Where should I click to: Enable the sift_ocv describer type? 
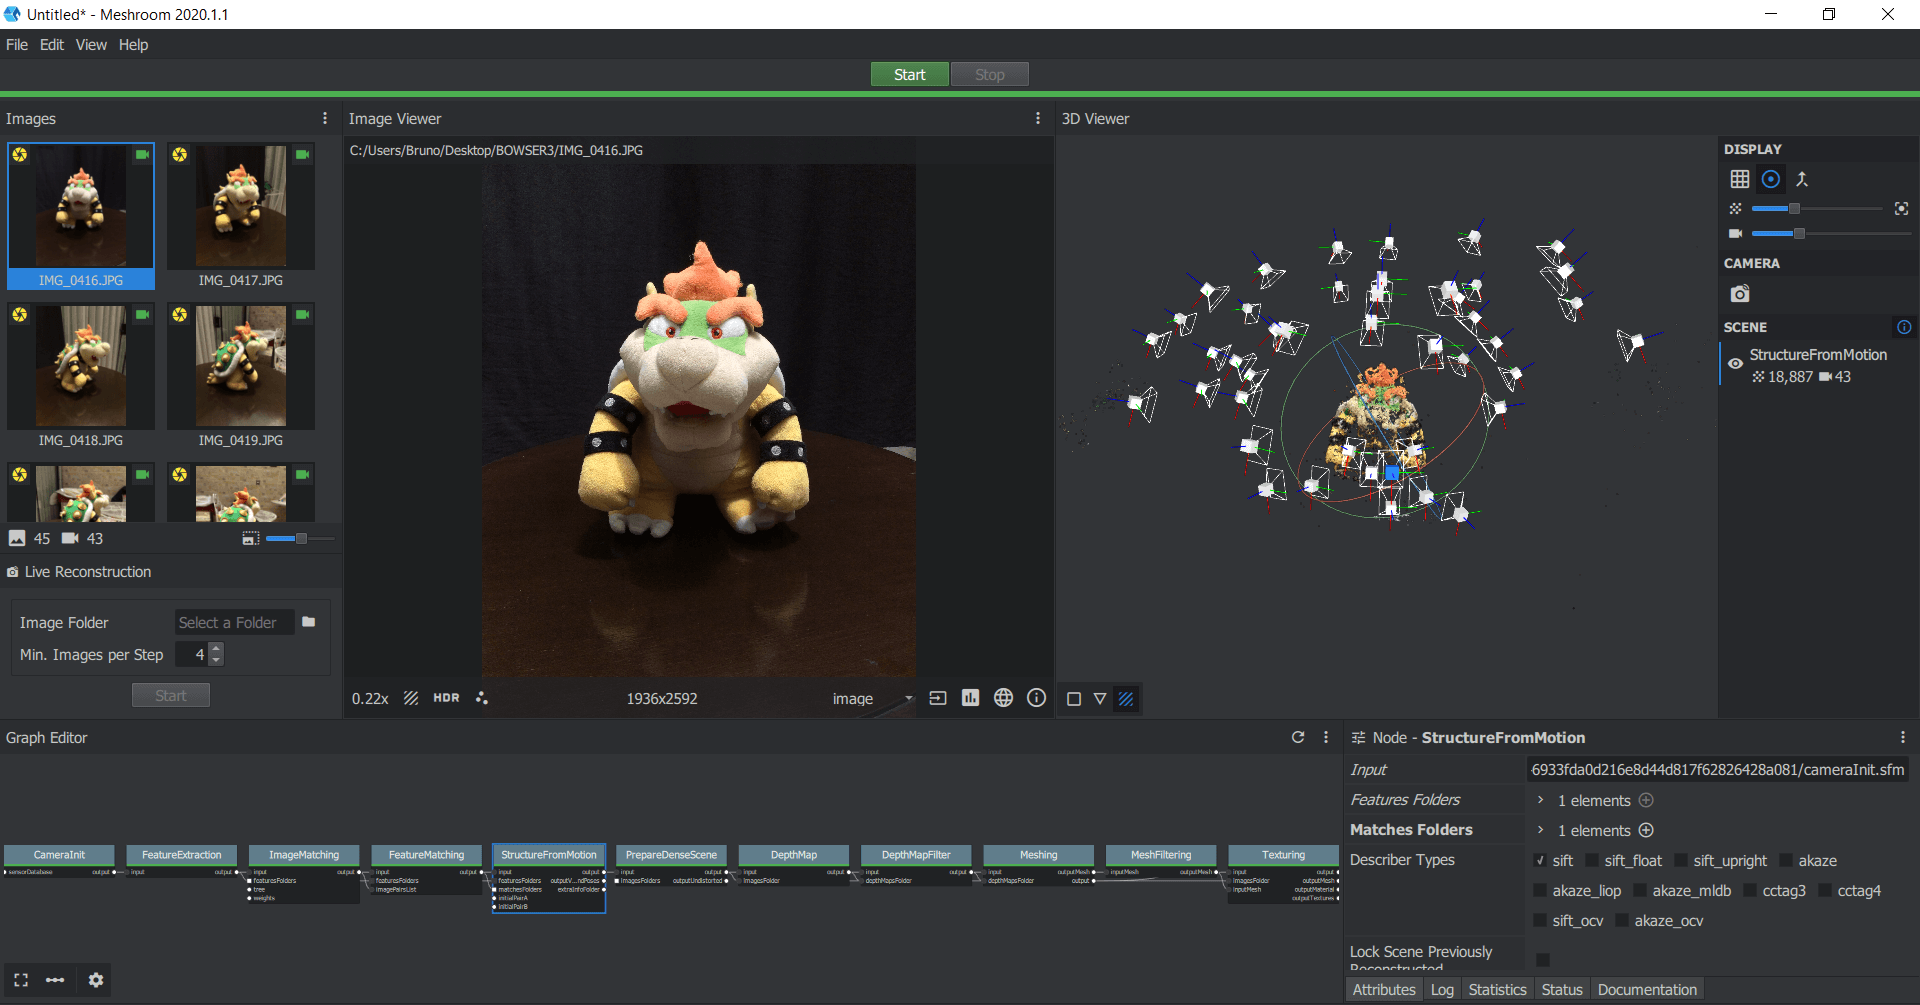pos(1540,920)
